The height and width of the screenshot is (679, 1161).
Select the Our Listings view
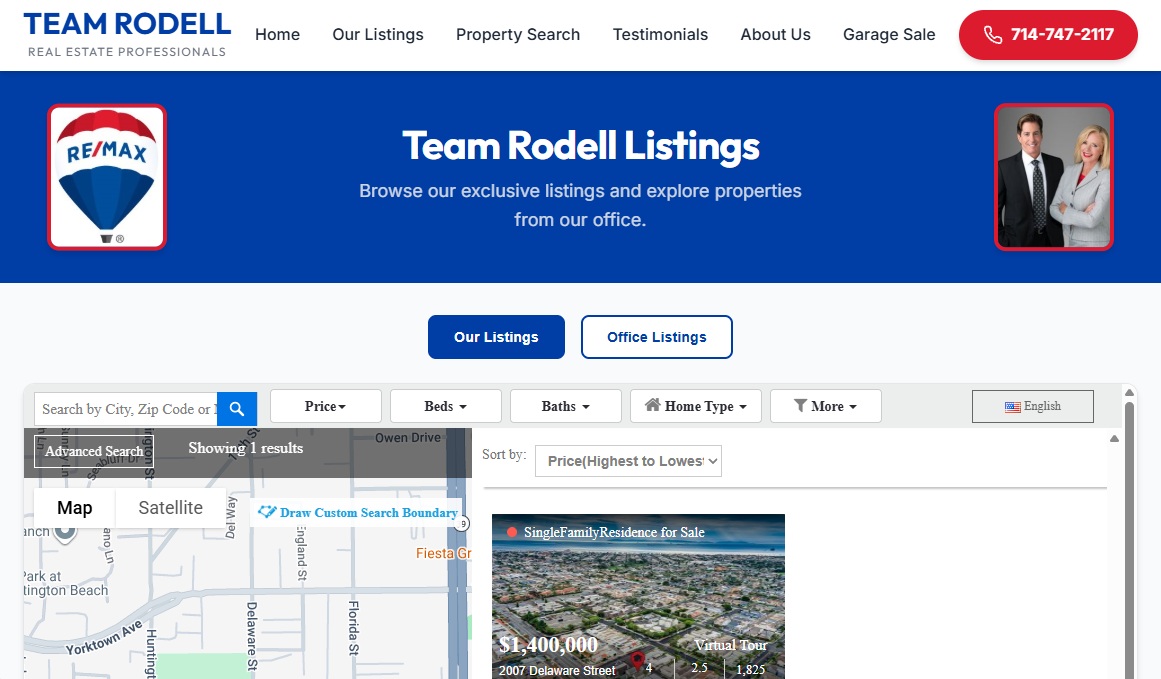point(496,337)
